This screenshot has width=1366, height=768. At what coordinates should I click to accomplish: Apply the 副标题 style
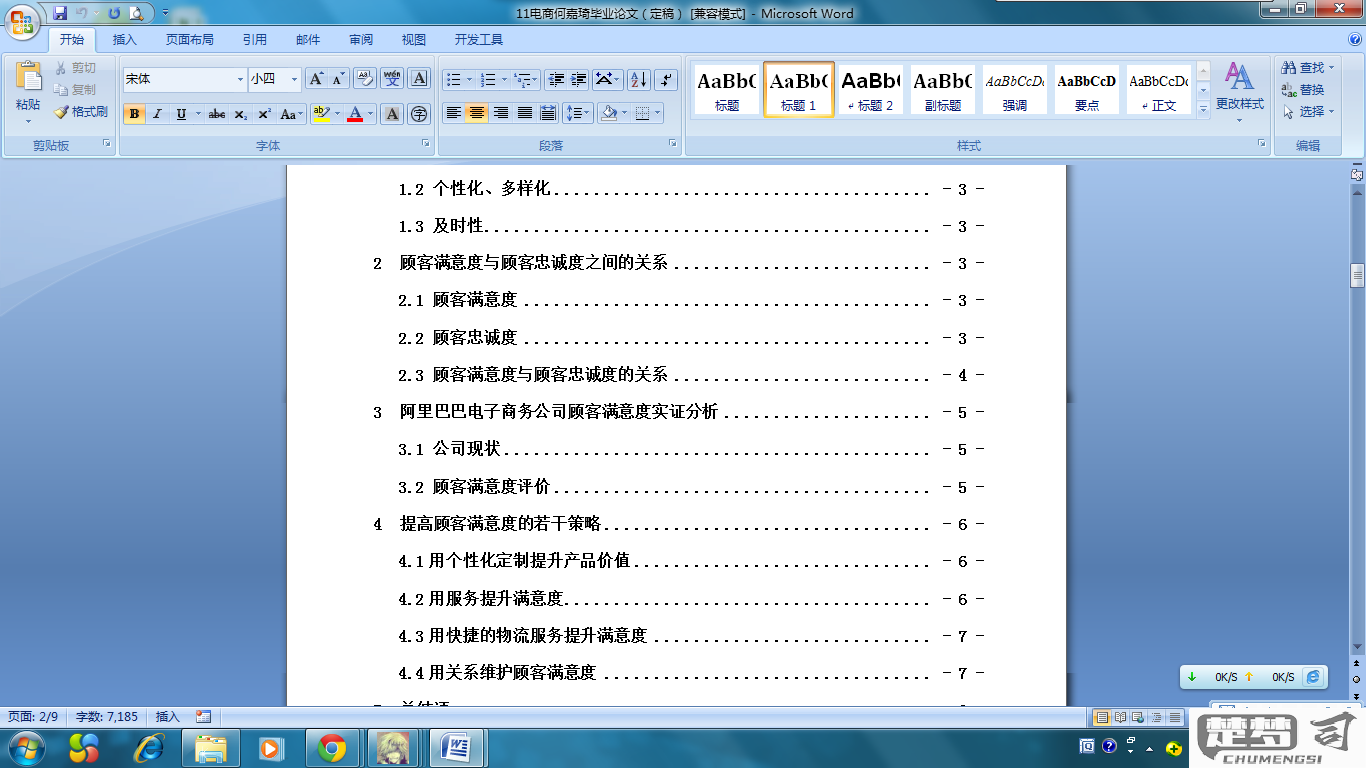pyautogui.click(x=943, y=90)
